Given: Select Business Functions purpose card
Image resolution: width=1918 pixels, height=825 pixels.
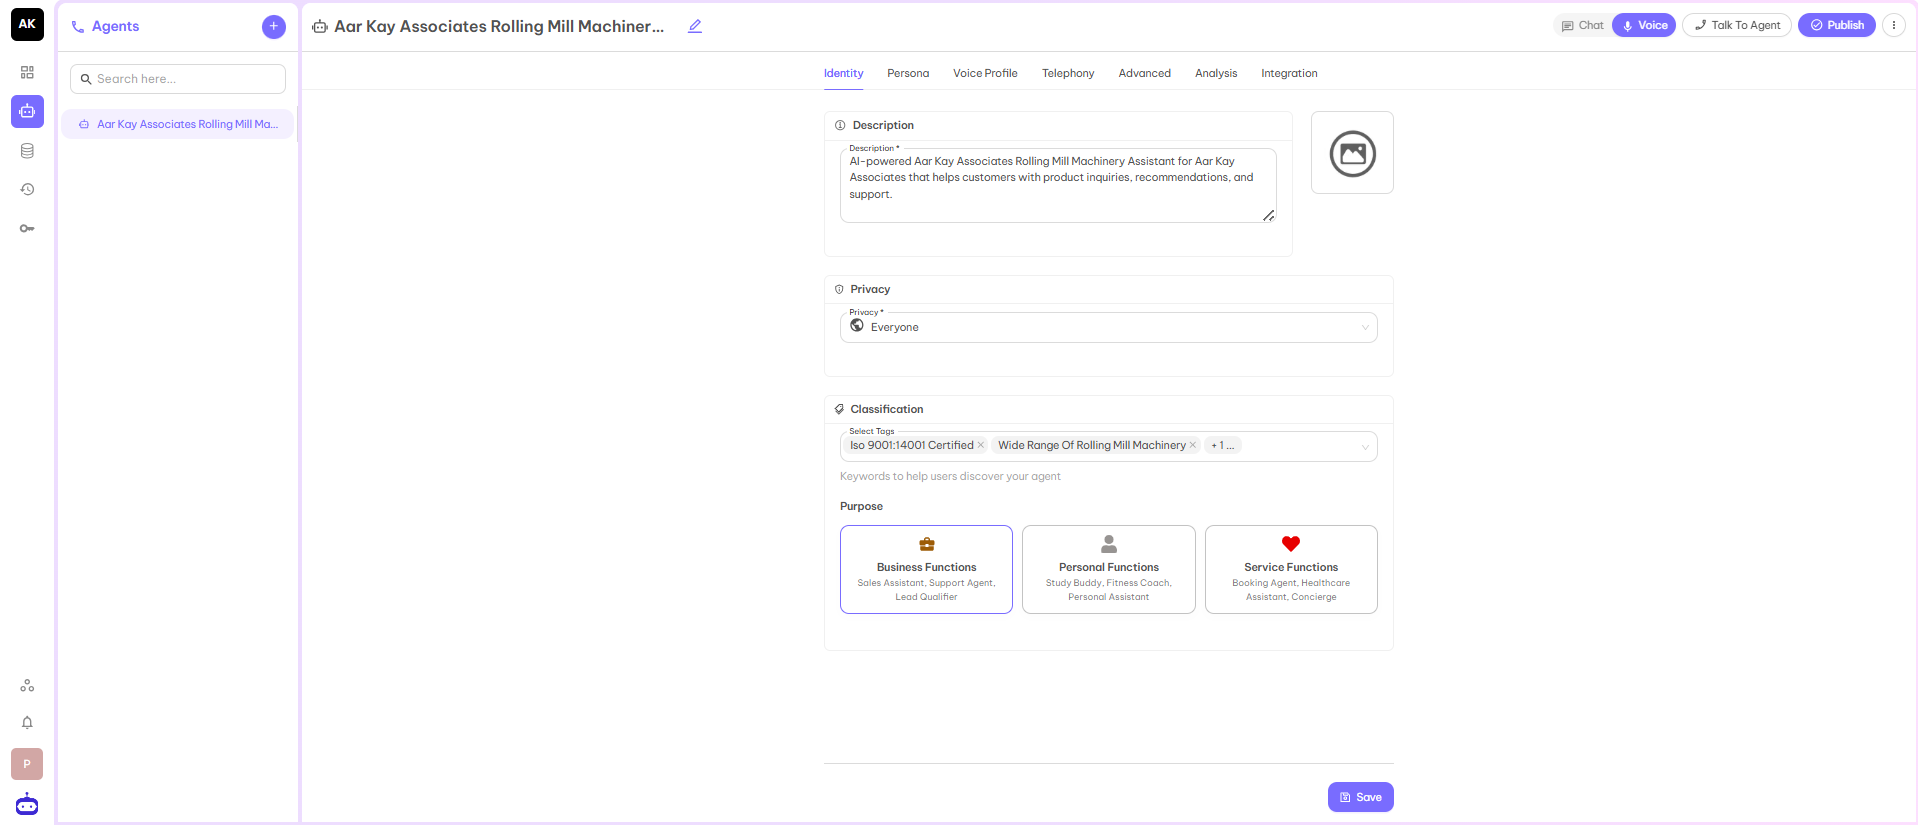Looking at the screenshot, I should pyautogui.click(x=927, y=570).
